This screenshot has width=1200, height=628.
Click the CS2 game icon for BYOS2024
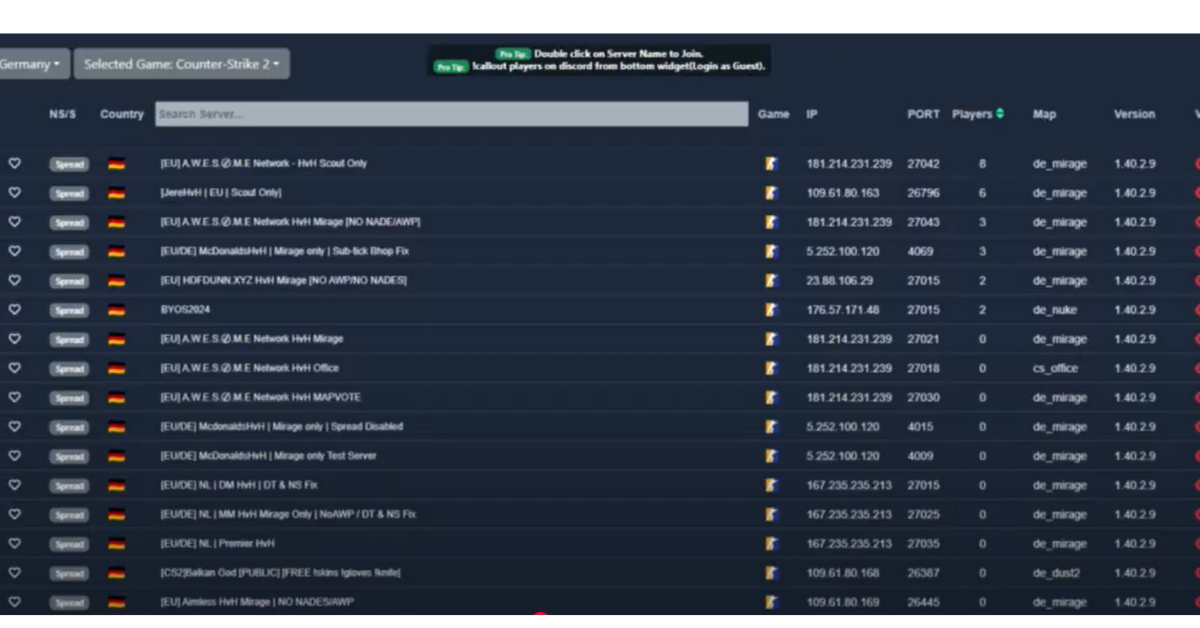coord(771,310)
